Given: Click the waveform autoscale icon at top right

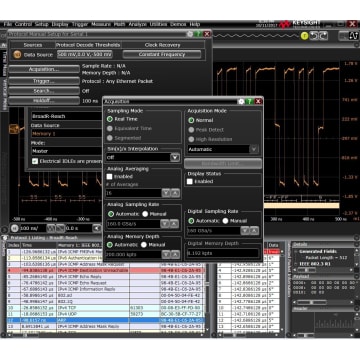Looking at the screenshot, I should 354,36.
